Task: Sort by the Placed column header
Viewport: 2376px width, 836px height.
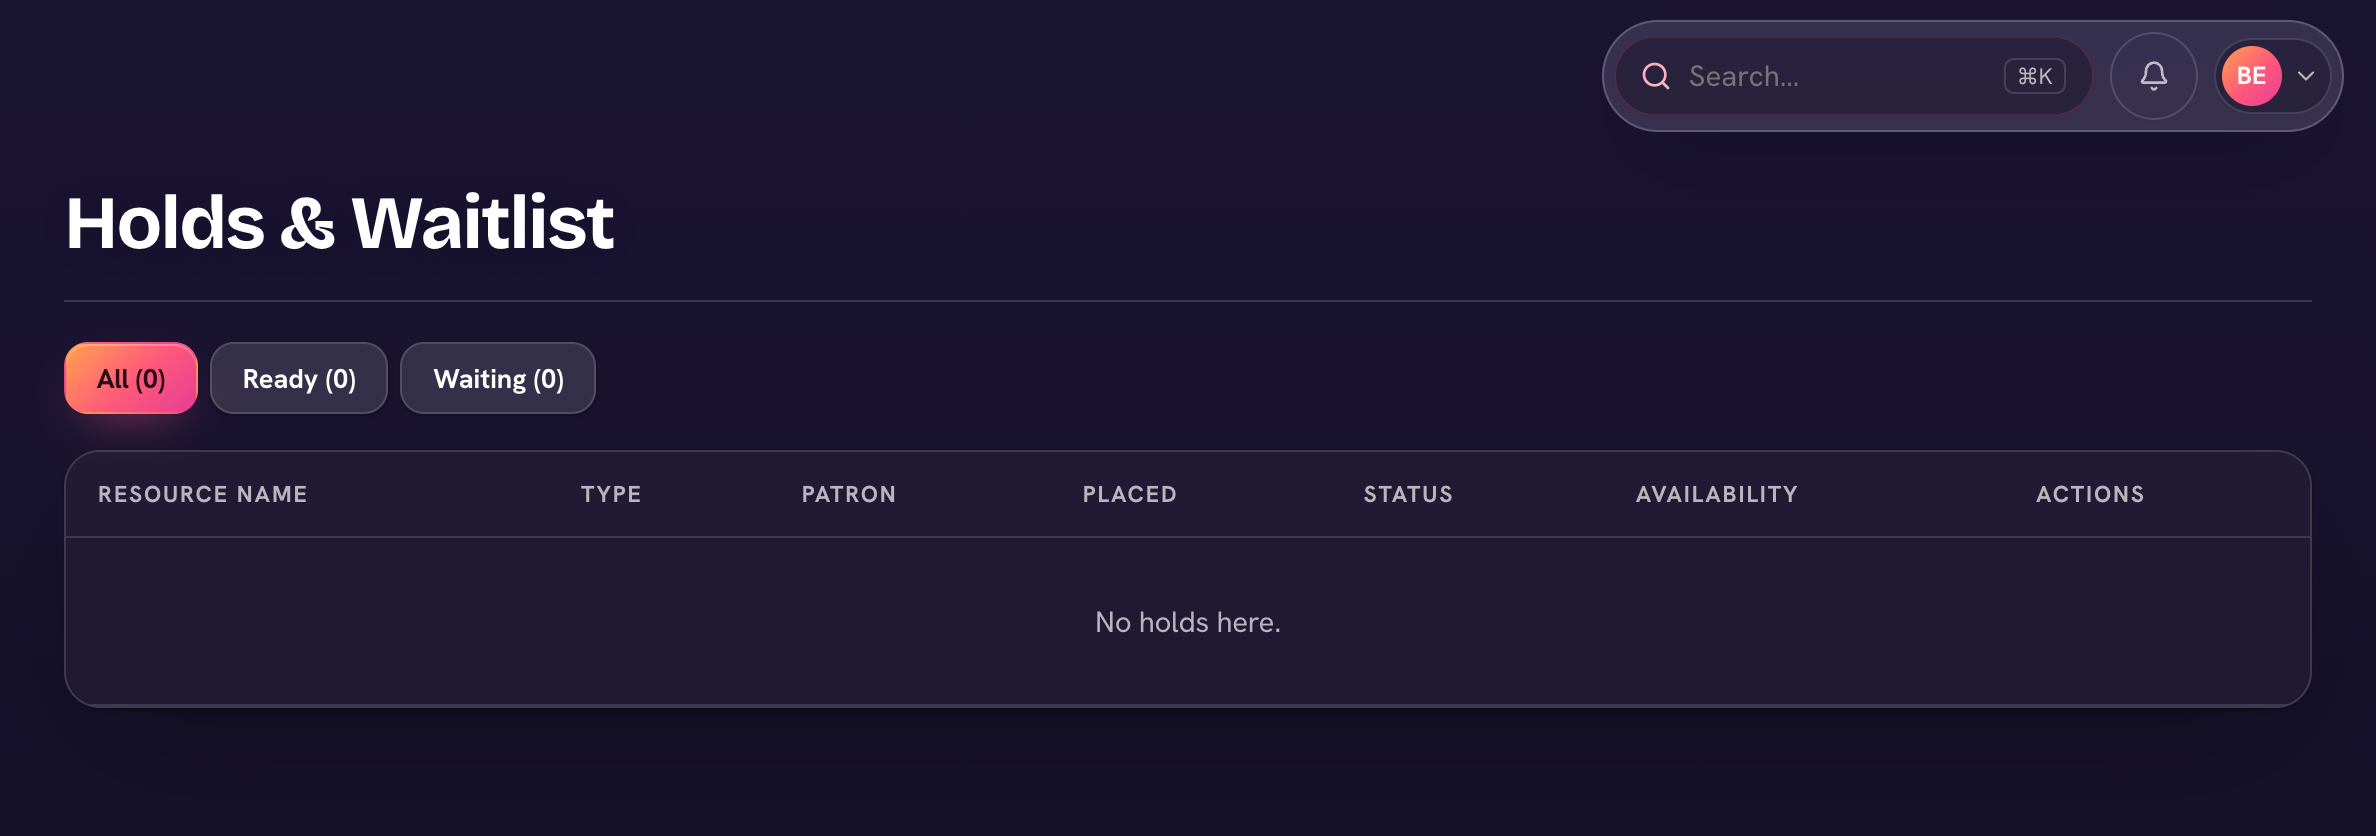Action: click(1130, 494)
